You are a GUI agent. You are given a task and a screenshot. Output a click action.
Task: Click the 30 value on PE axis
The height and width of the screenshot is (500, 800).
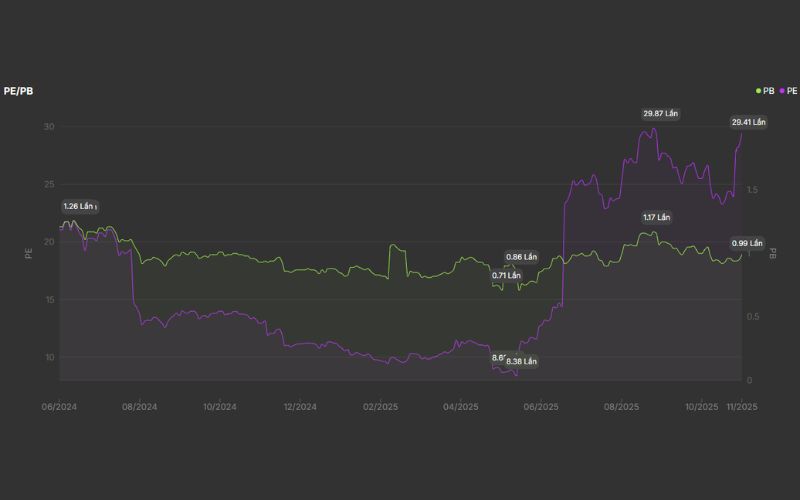[x=49, y=127]
